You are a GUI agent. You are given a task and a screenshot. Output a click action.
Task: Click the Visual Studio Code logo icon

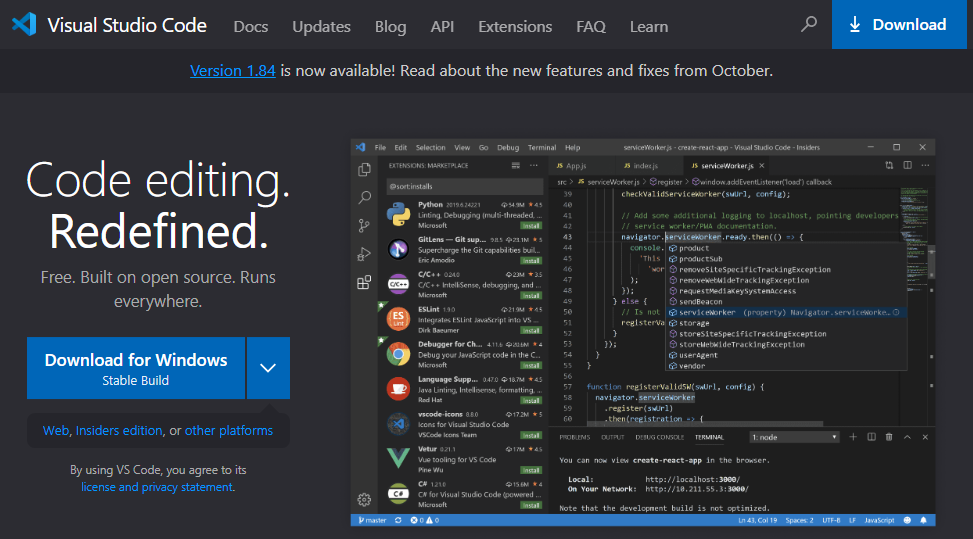pos(24,25)
